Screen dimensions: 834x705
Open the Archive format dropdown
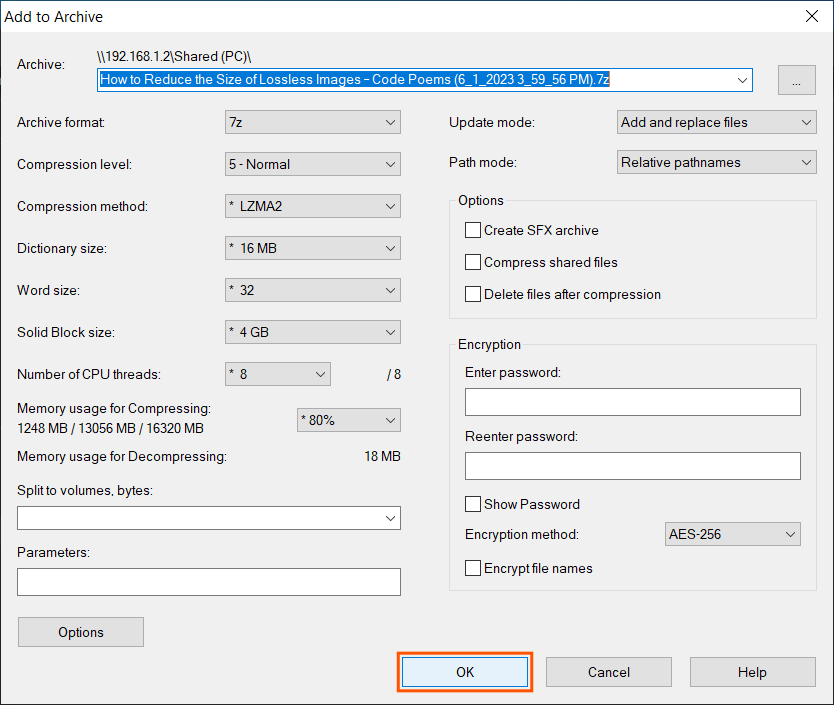click(313, 122)
